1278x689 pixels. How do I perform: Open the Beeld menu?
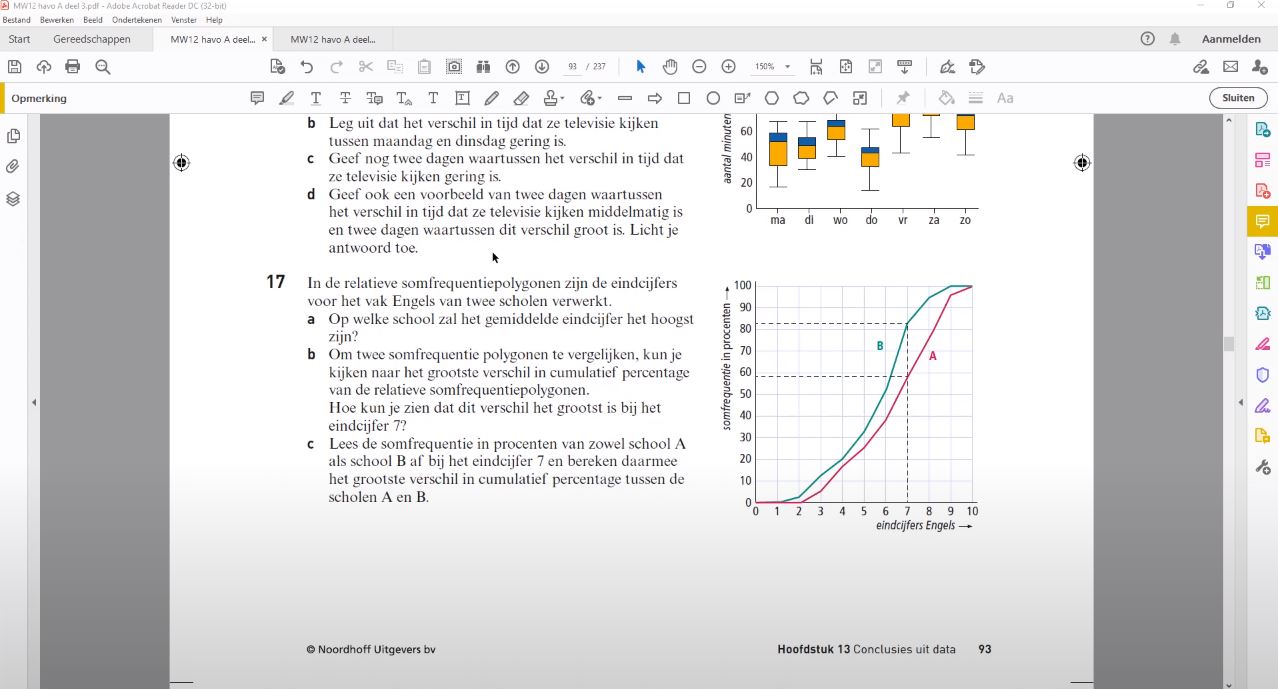click(x=92, y=20)
